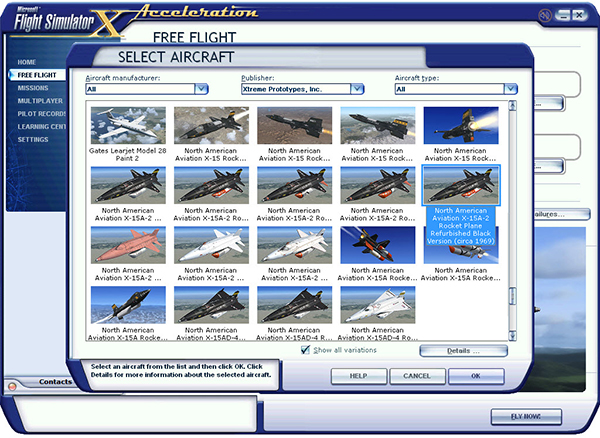Select the X-15A climbing above the clouds
The height and width of the screenshot is (438, 600).
point(128,305)
